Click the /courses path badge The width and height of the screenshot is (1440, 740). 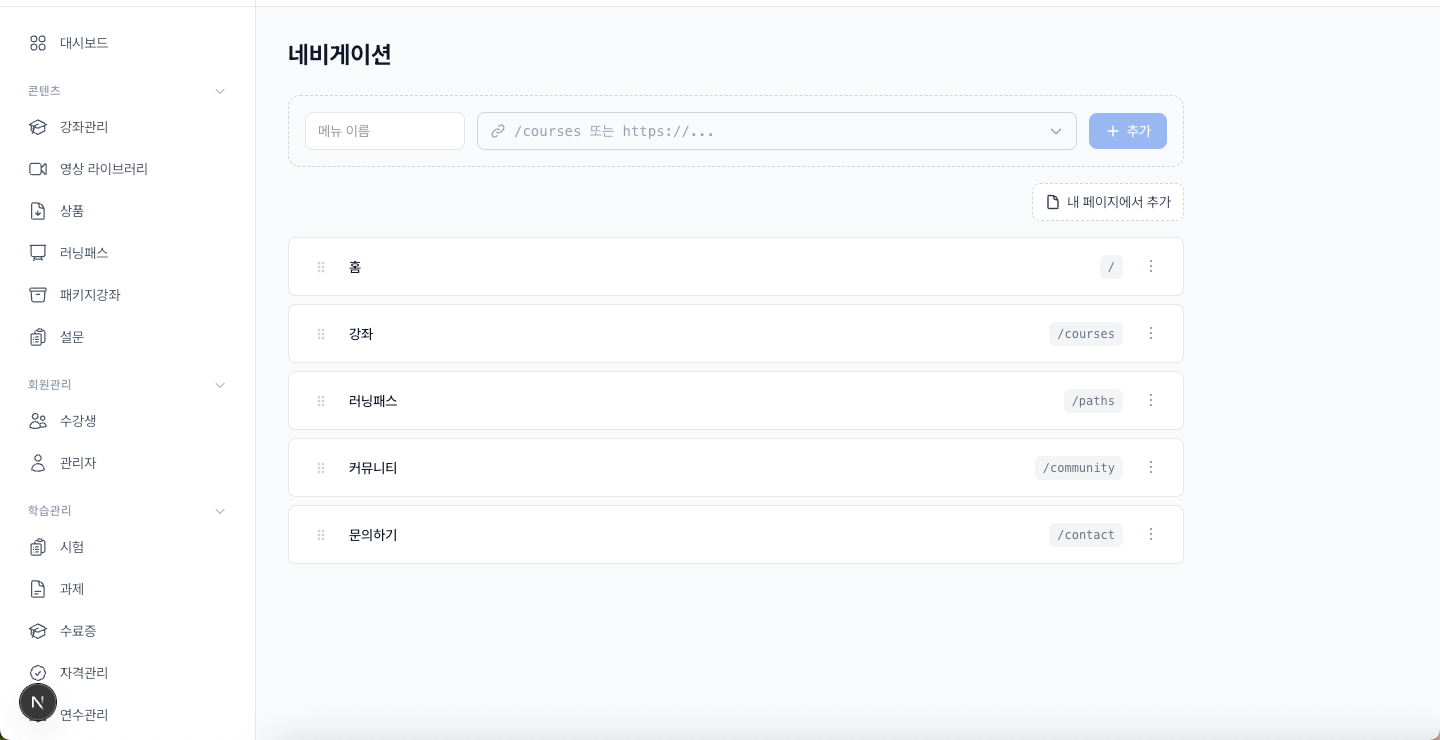click(1086, 334)
